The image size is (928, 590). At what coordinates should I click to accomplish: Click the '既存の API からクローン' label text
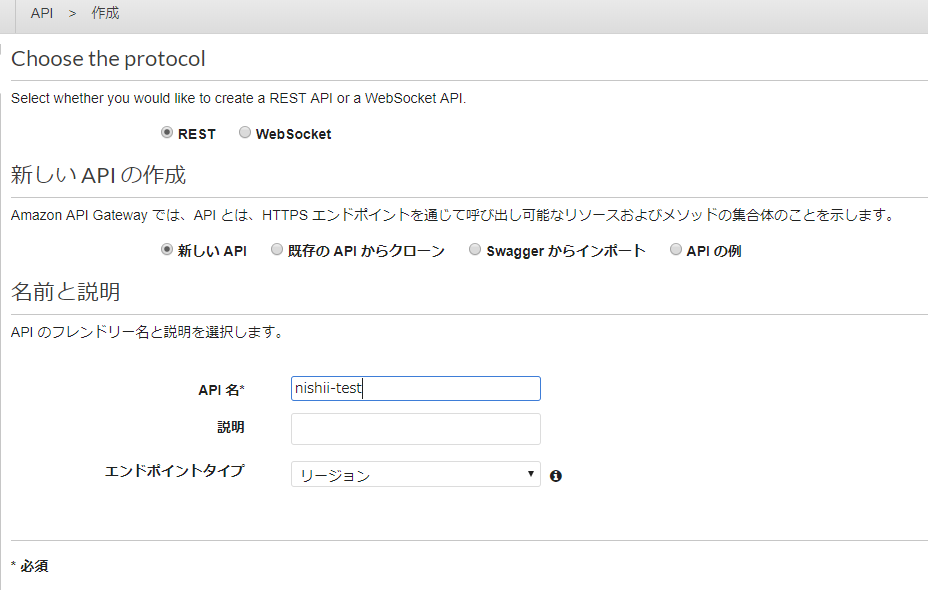pos(366,251)
